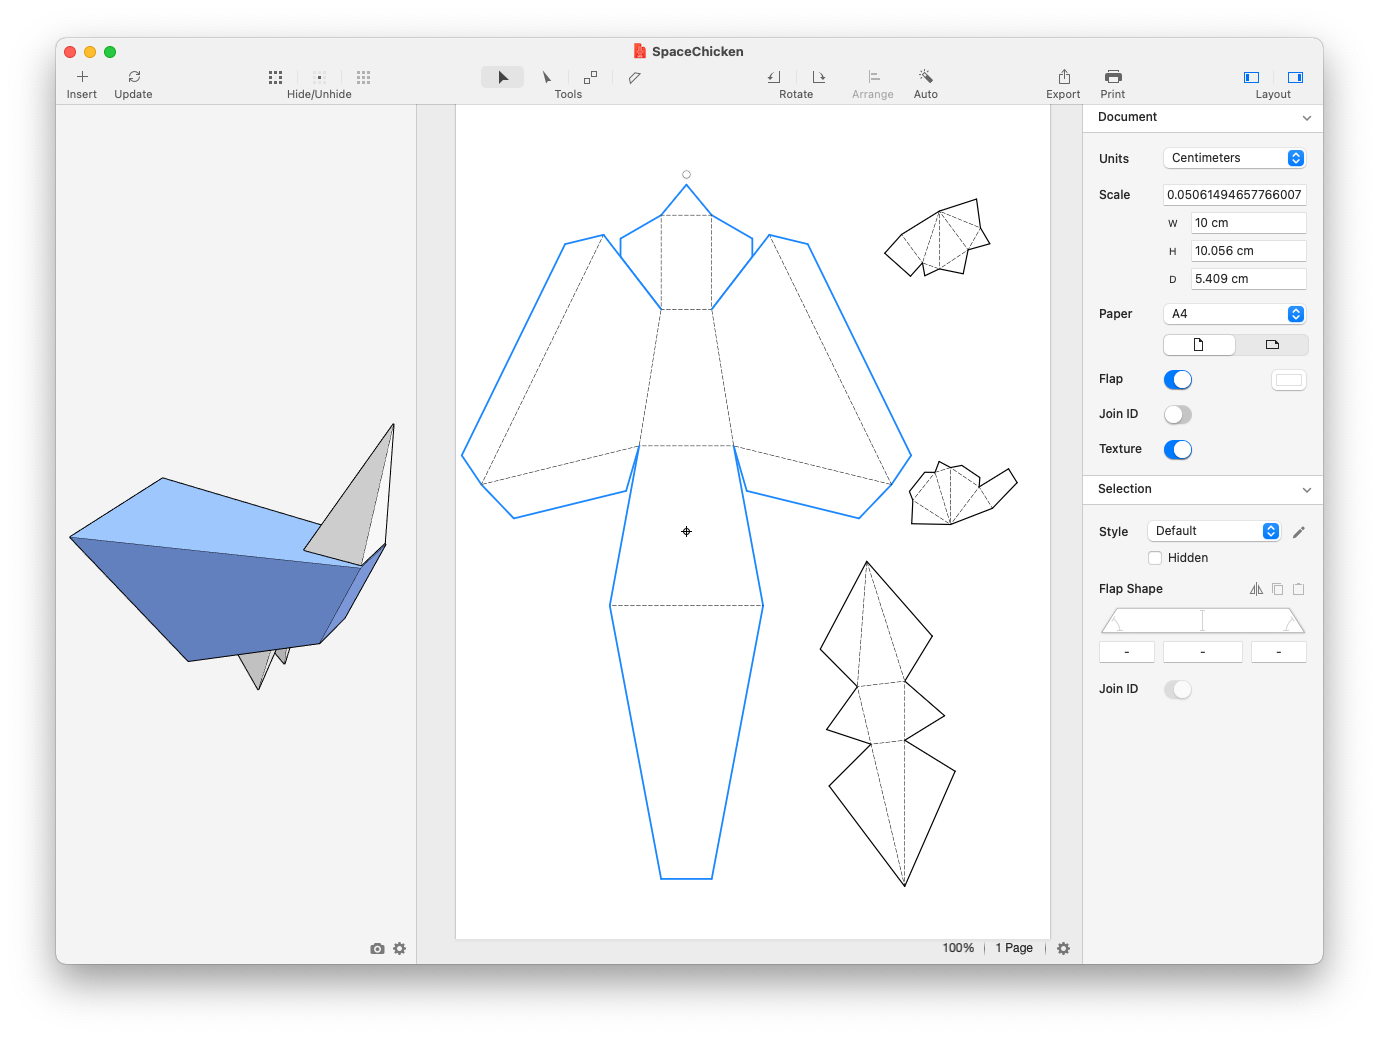Click the mirror flap shape icon
This screenshot has width=1379, height=1038.
(1256, 589)
